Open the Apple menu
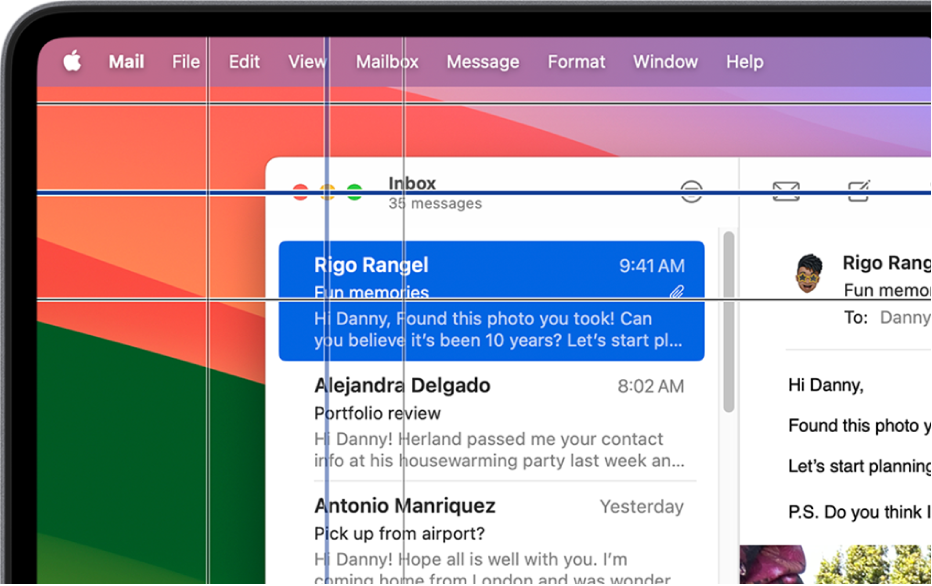 tap(72, 62)
